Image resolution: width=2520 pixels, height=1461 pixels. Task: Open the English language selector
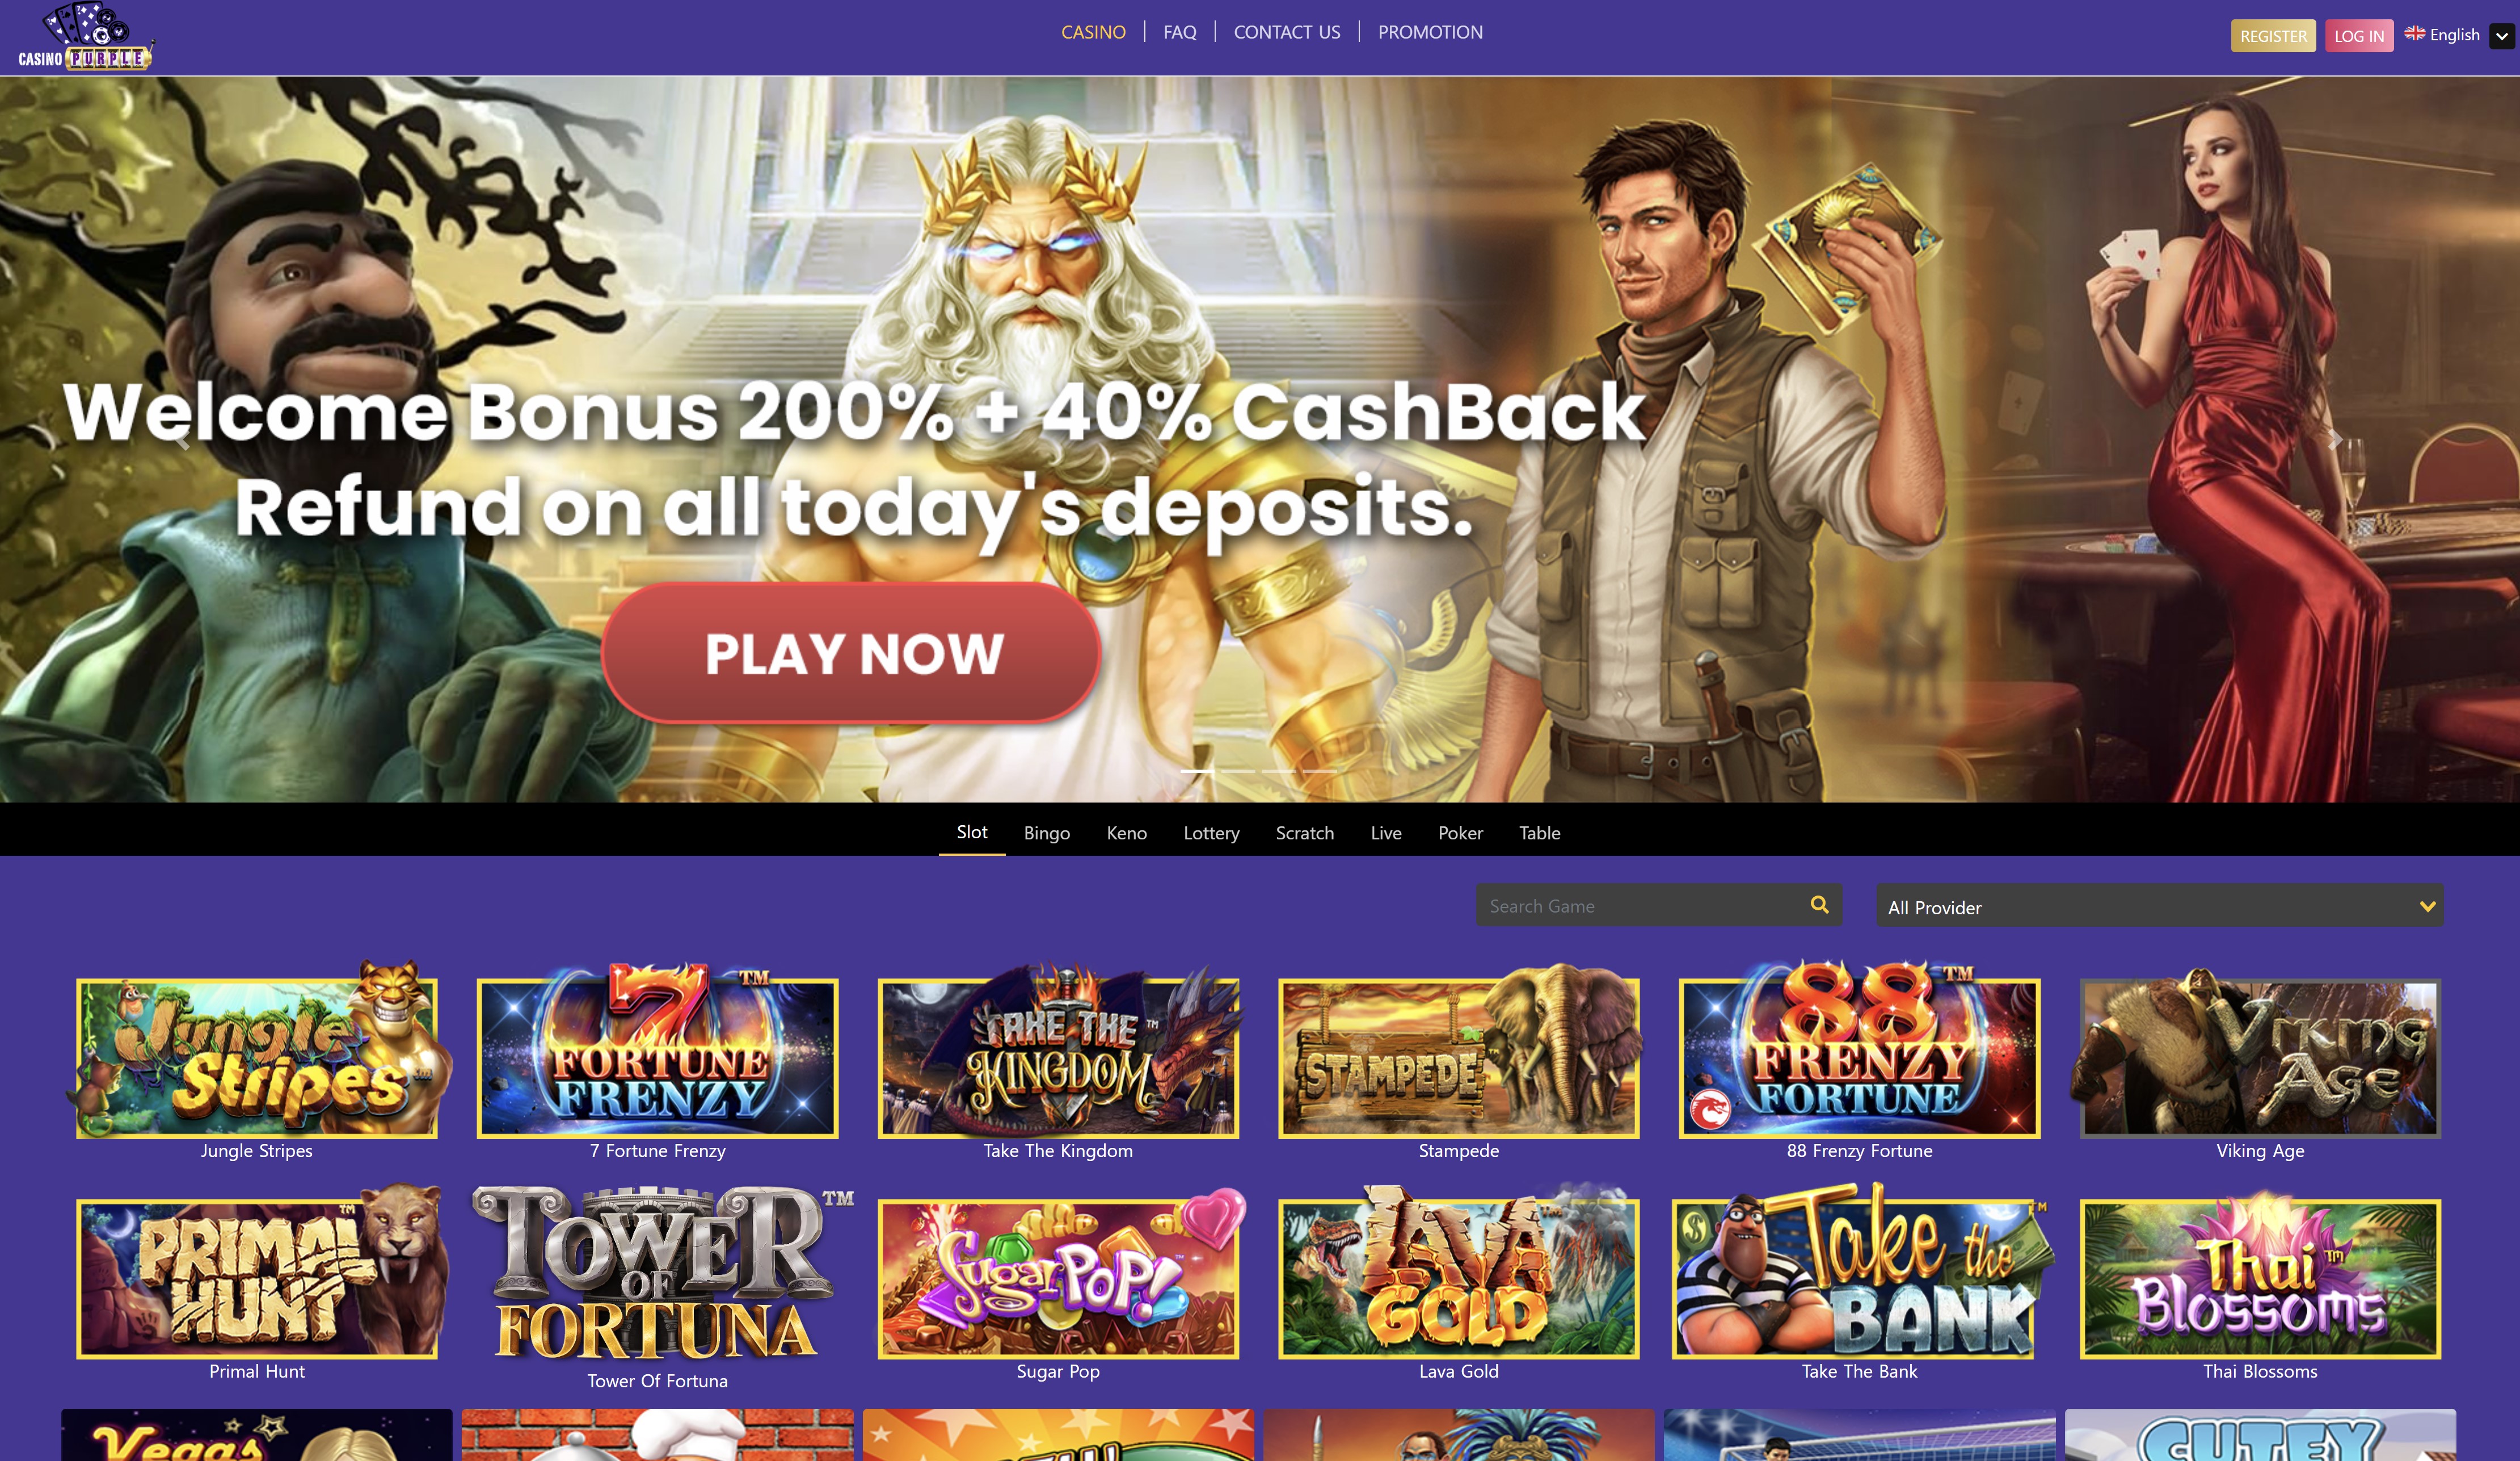(2442, 35)
